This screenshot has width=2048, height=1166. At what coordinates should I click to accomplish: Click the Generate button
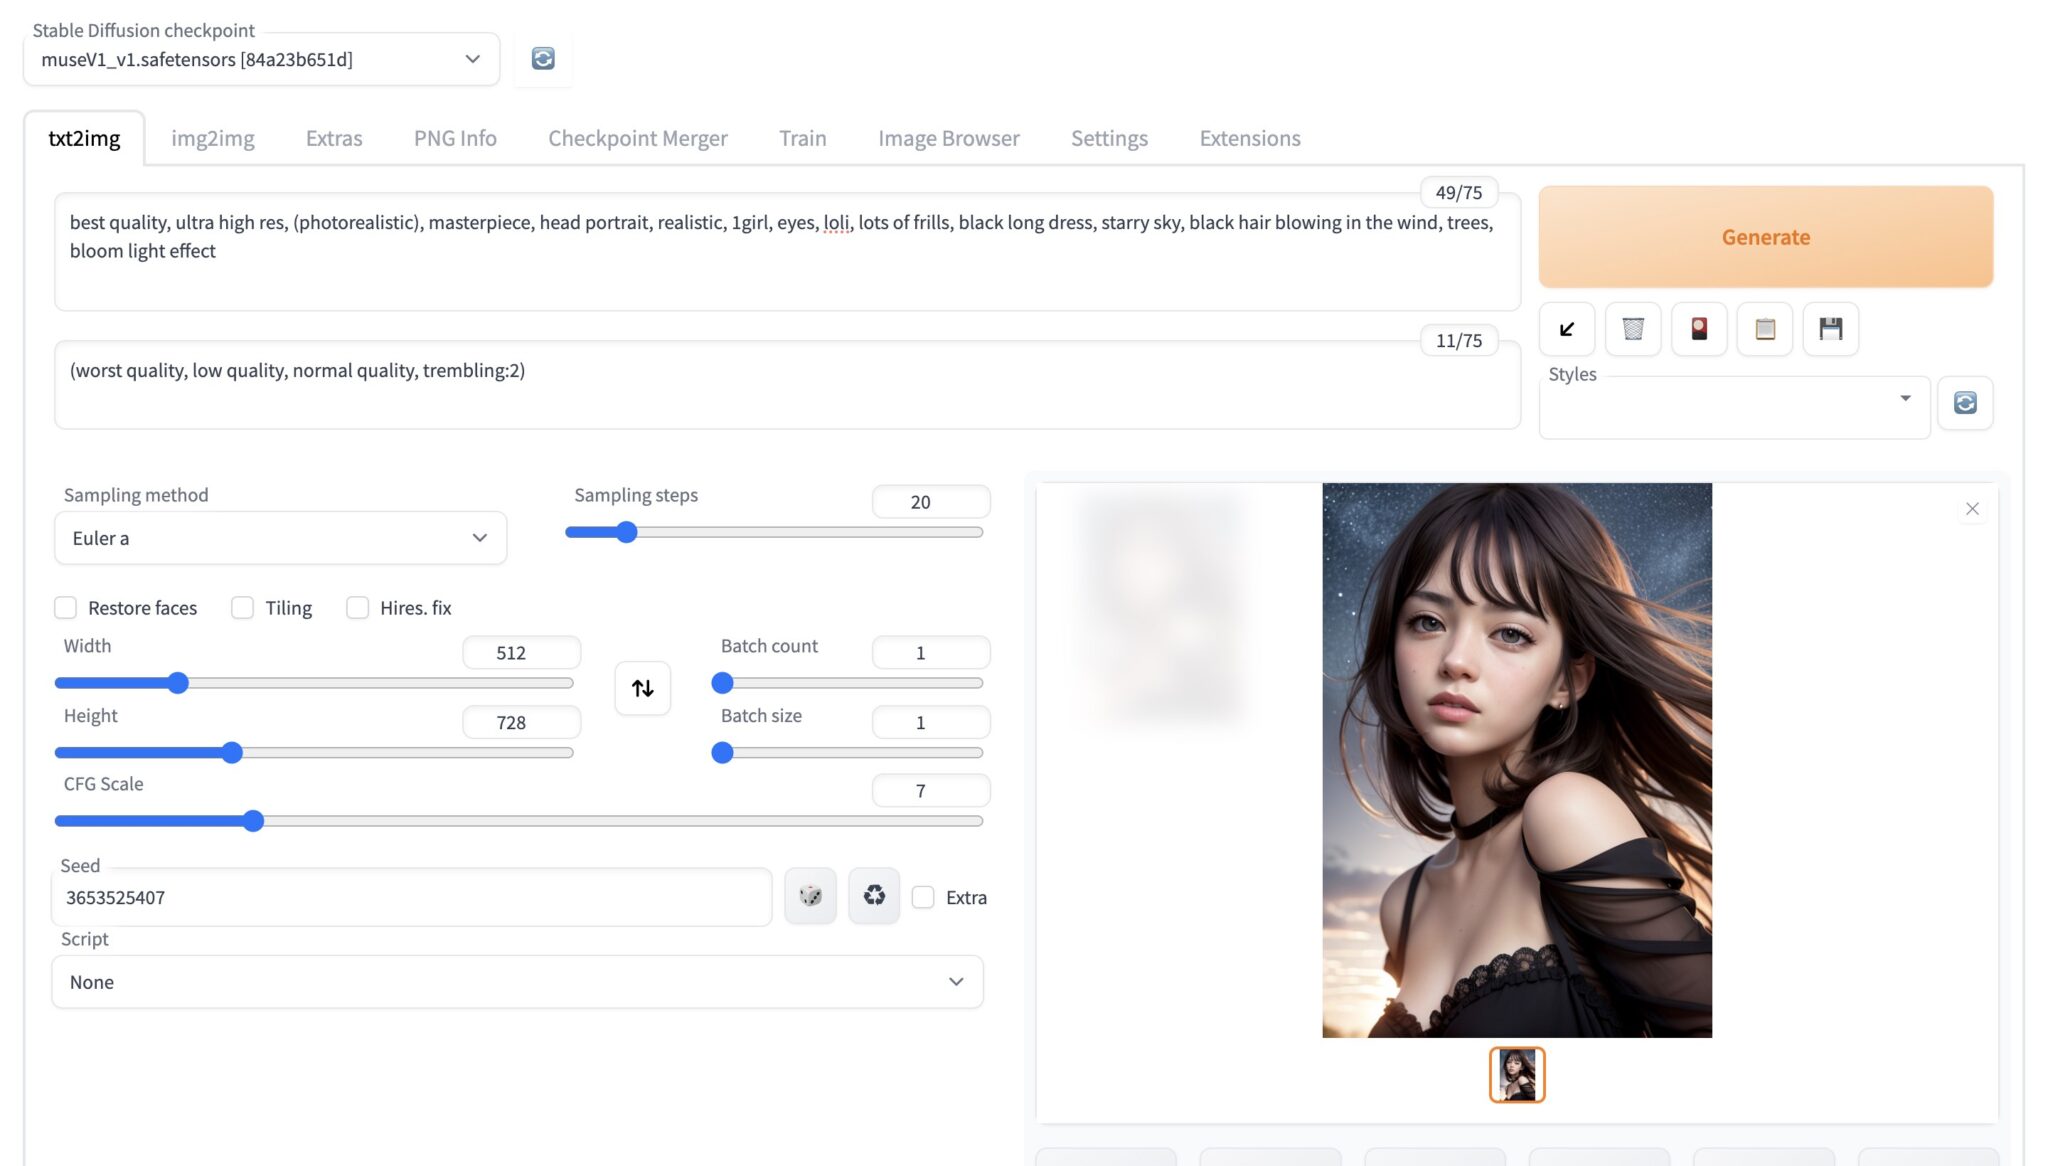point(1765,237)
